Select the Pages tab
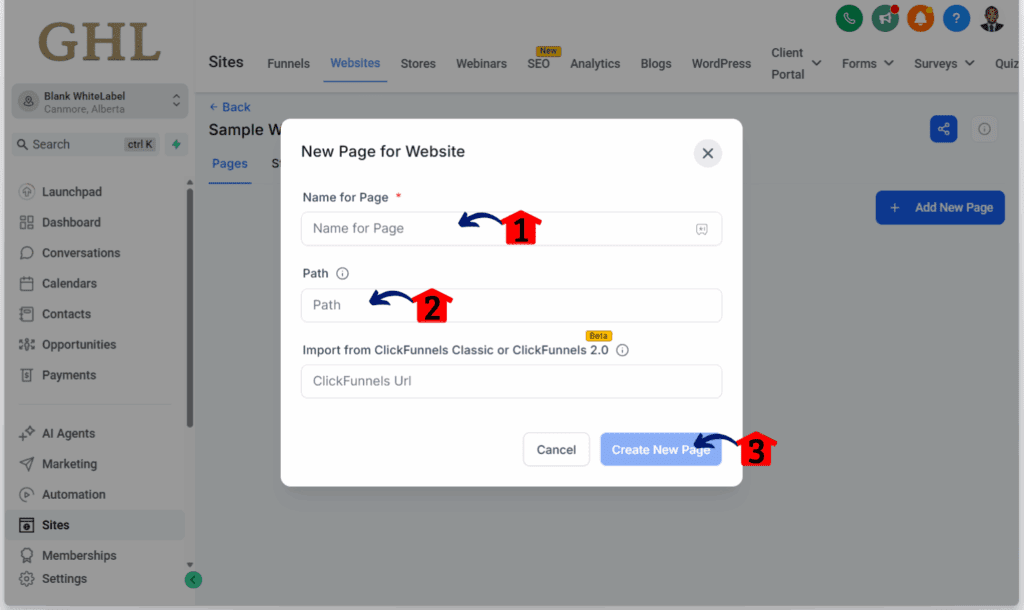 coord(230,164)
